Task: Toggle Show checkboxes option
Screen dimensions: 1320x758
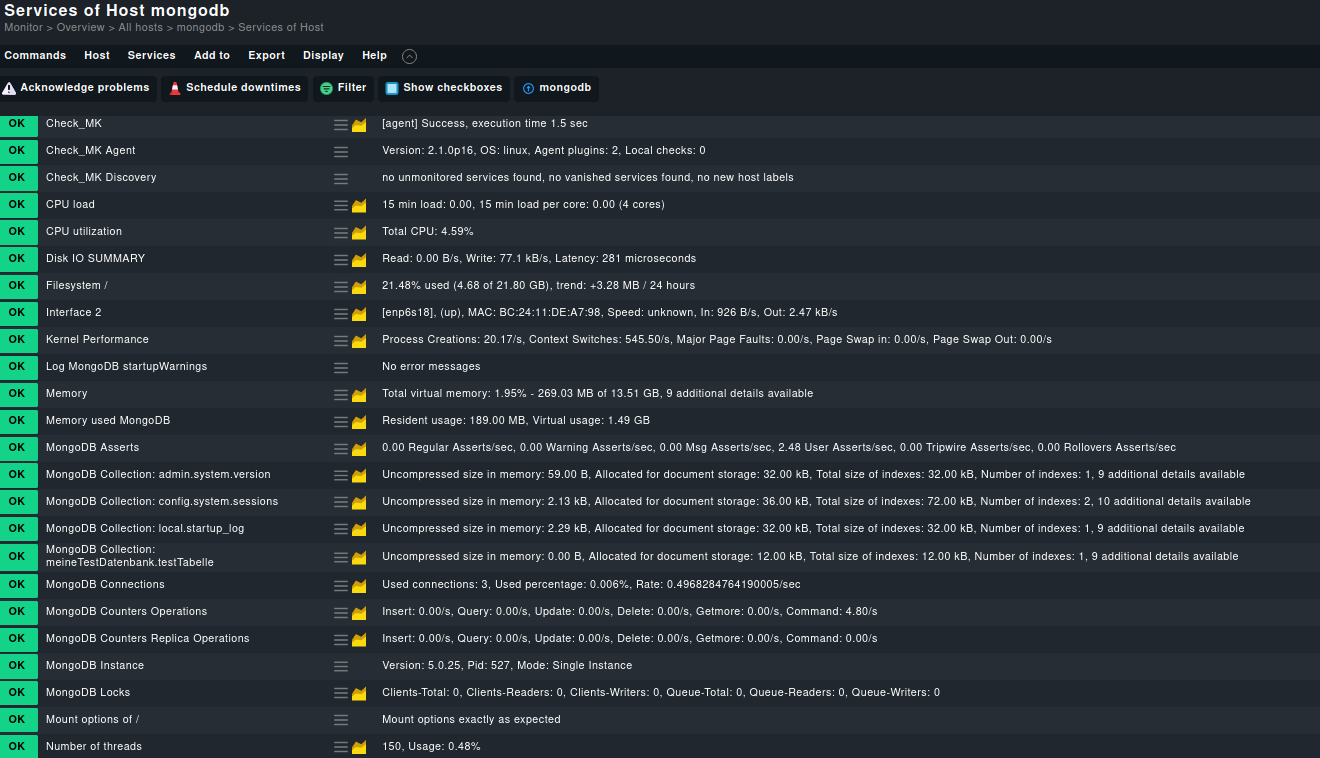Action: (443, 88)
